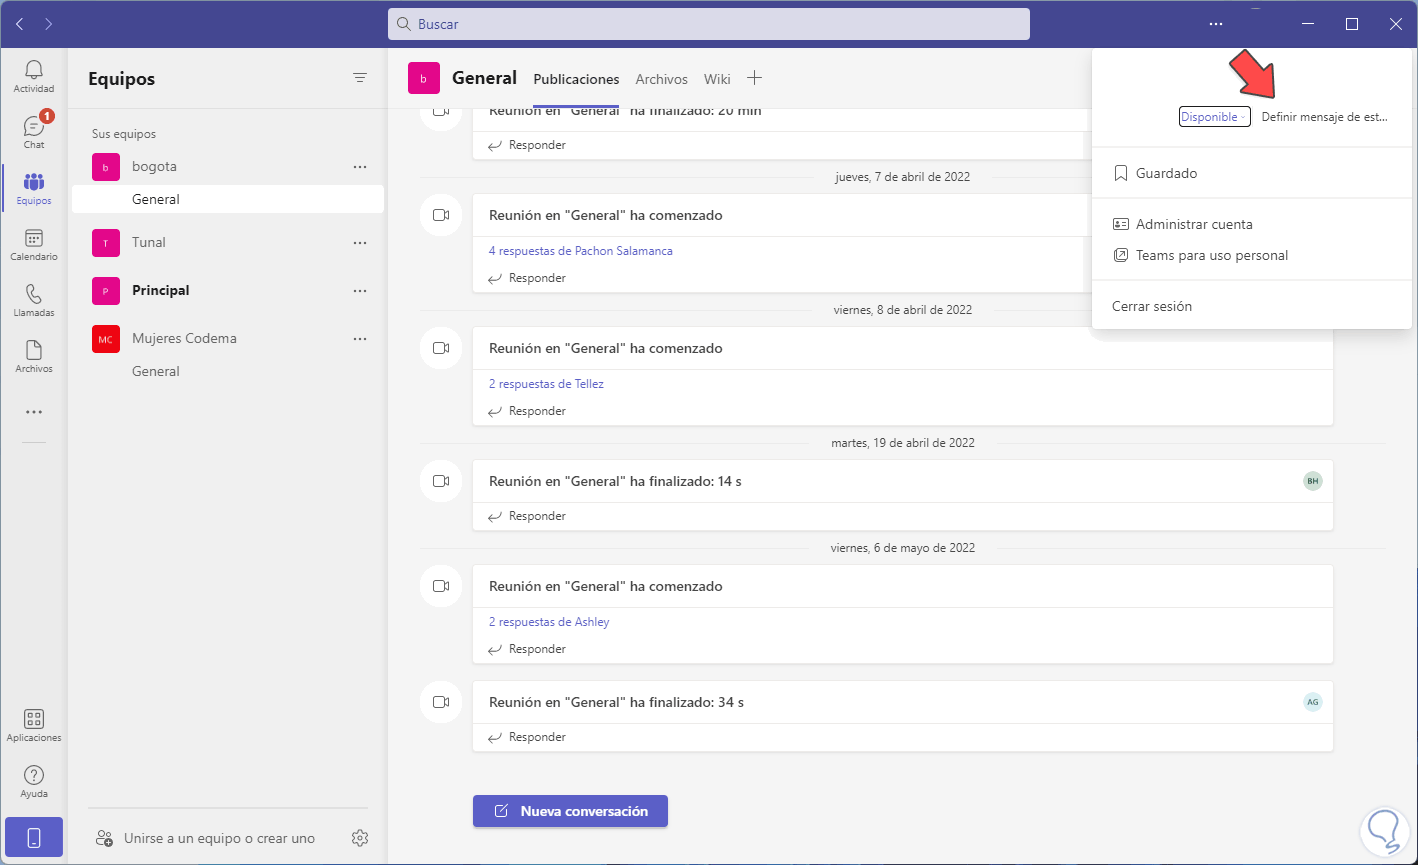1418x865 pixels.
Task: Click the manage teams gear icon
Action: click(x=361, y=838)
